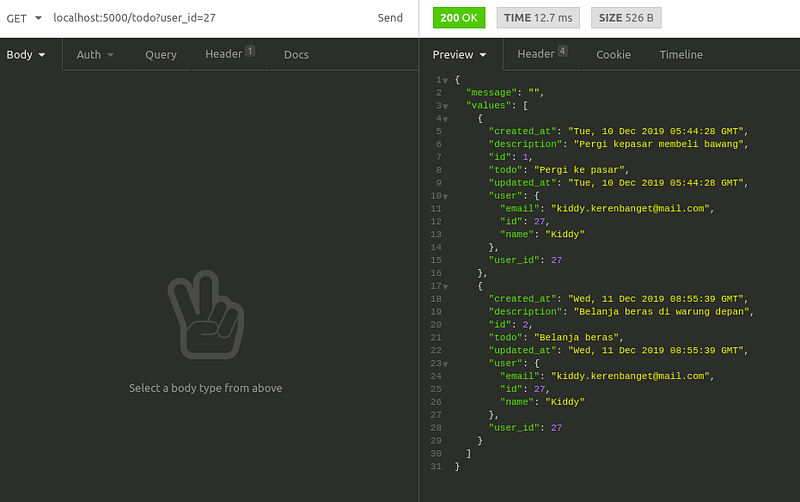Collapse the "values" array at line 3
This screenshot has width=800, height=502.
point(445,106)
